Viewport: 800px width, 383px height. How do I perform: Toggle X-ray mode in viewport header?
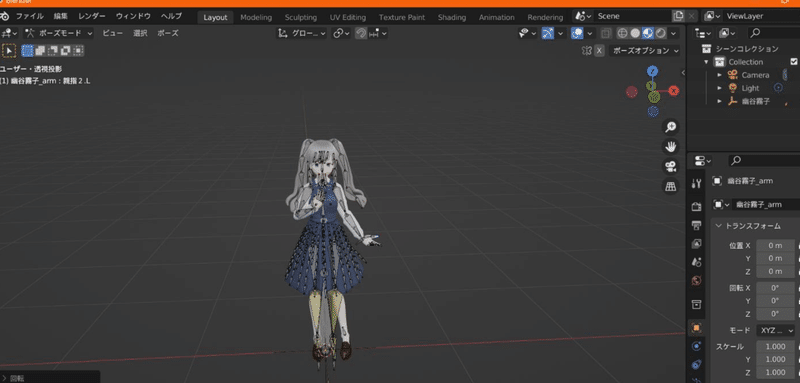coord(606,33)
